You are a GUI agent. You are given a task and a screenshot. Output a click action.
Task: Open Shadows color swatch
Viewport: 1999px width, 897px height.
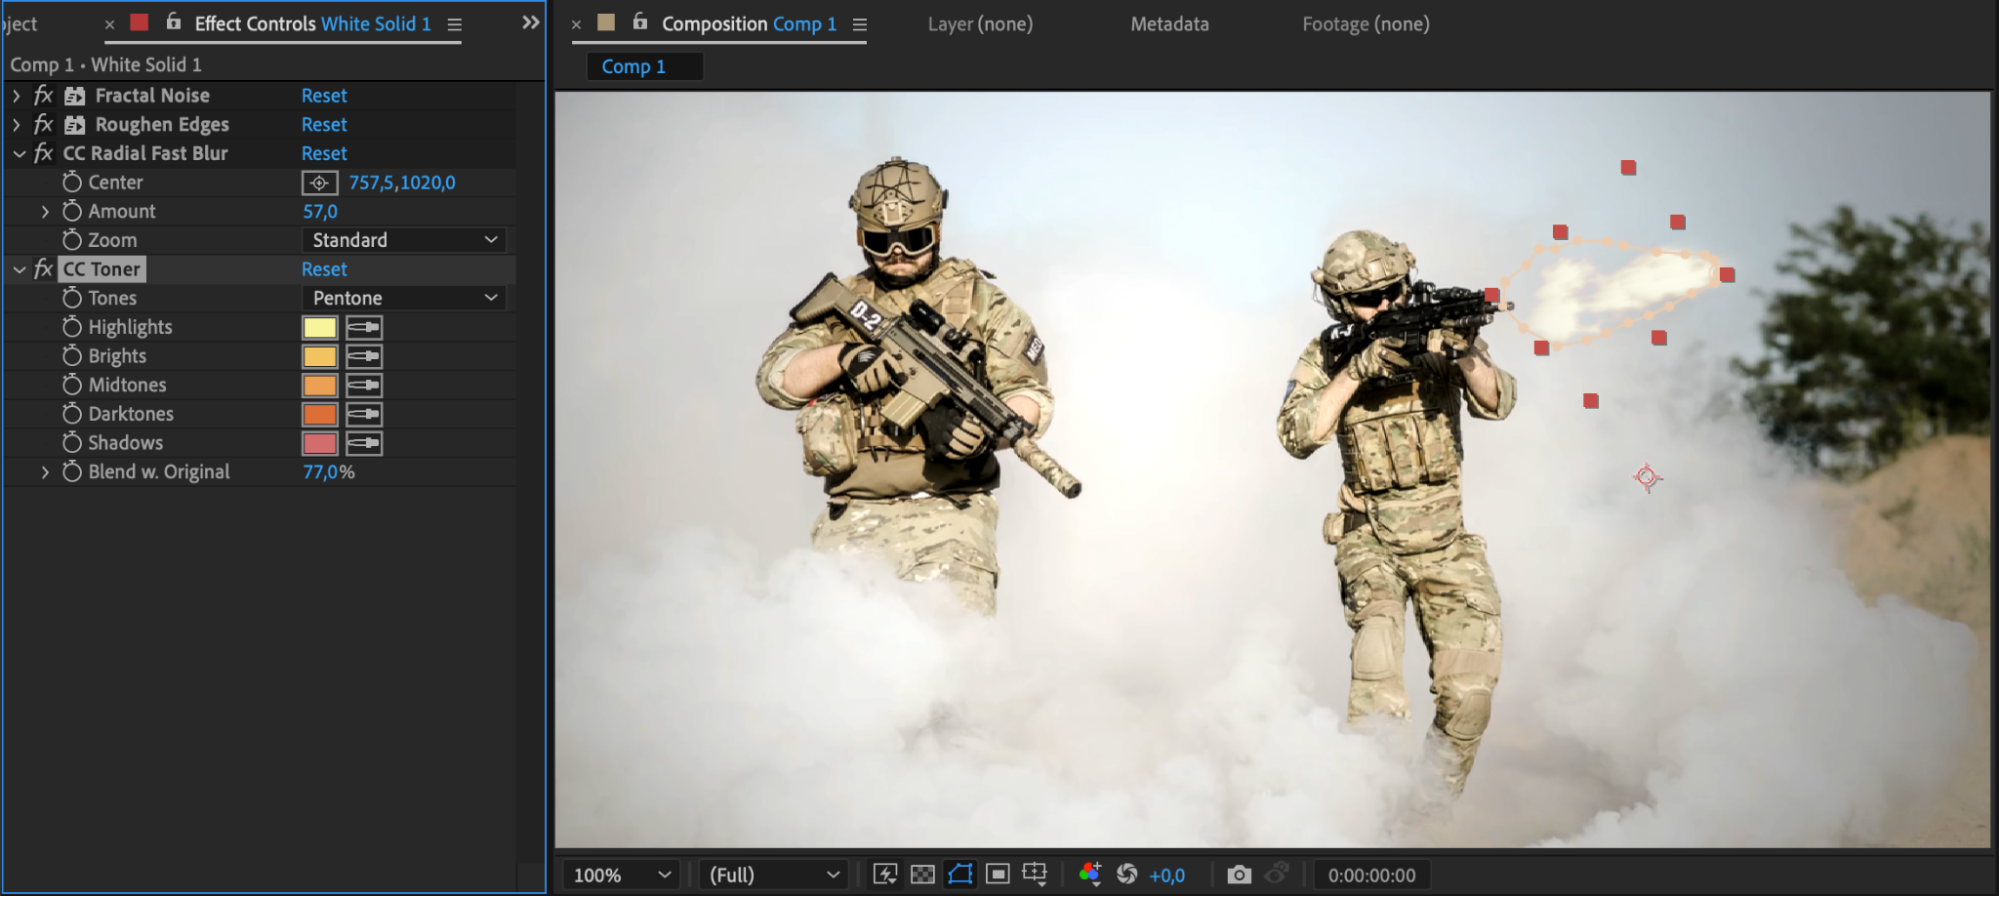[320, 444]
